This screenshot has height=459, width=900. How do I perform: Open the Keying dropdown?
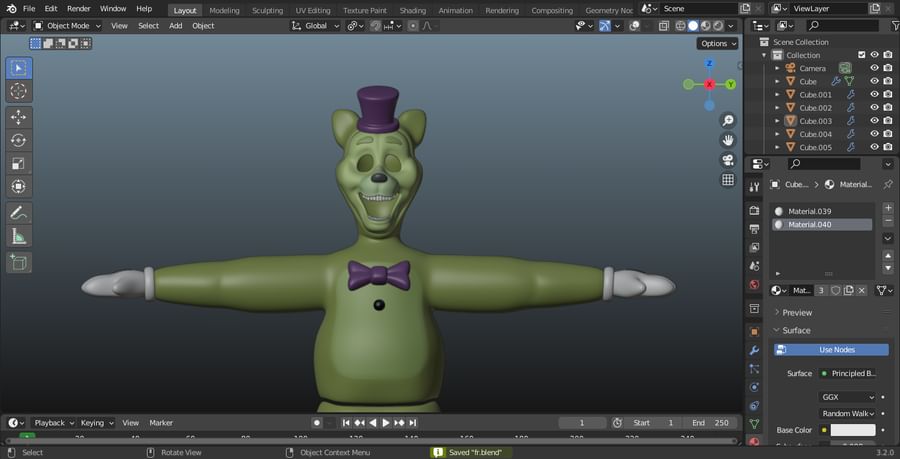(x=96, y=423)
